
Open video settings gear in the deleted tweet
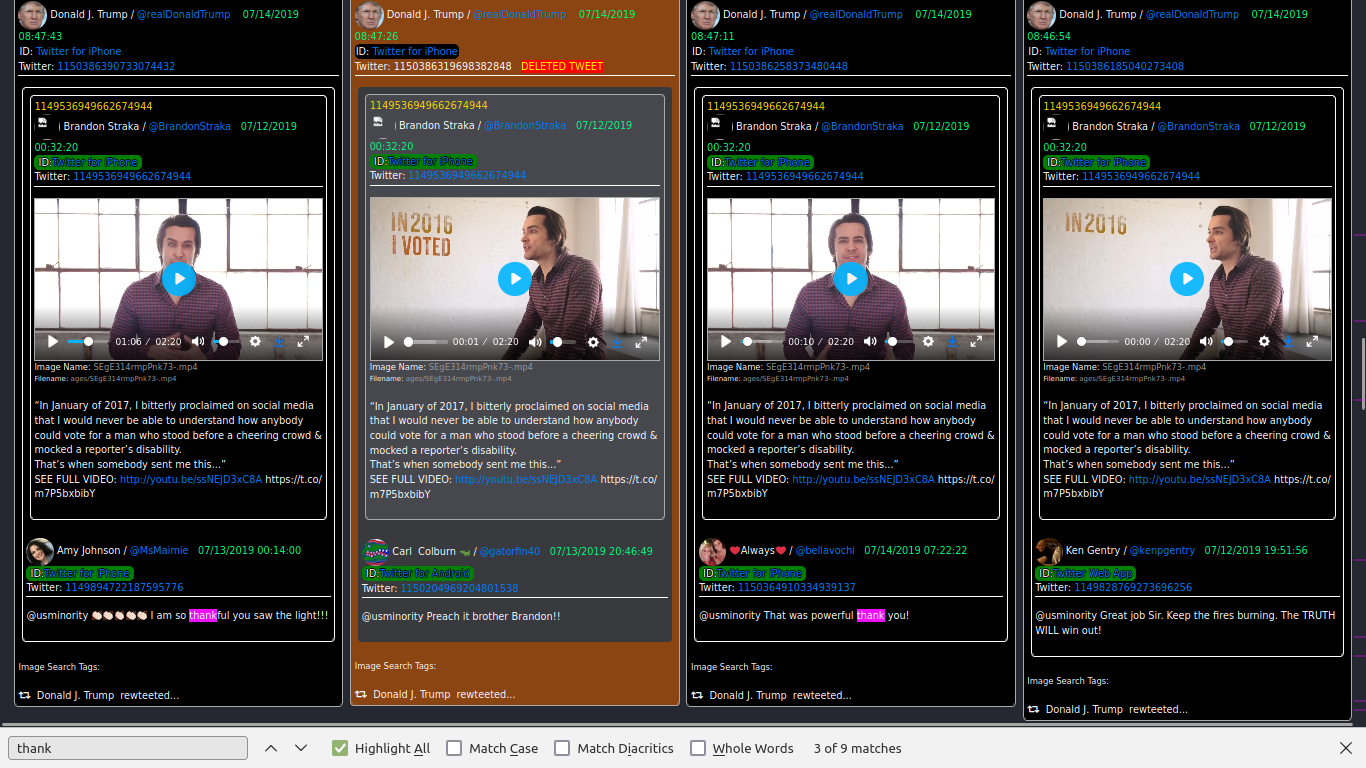click(x=593, y=342)
